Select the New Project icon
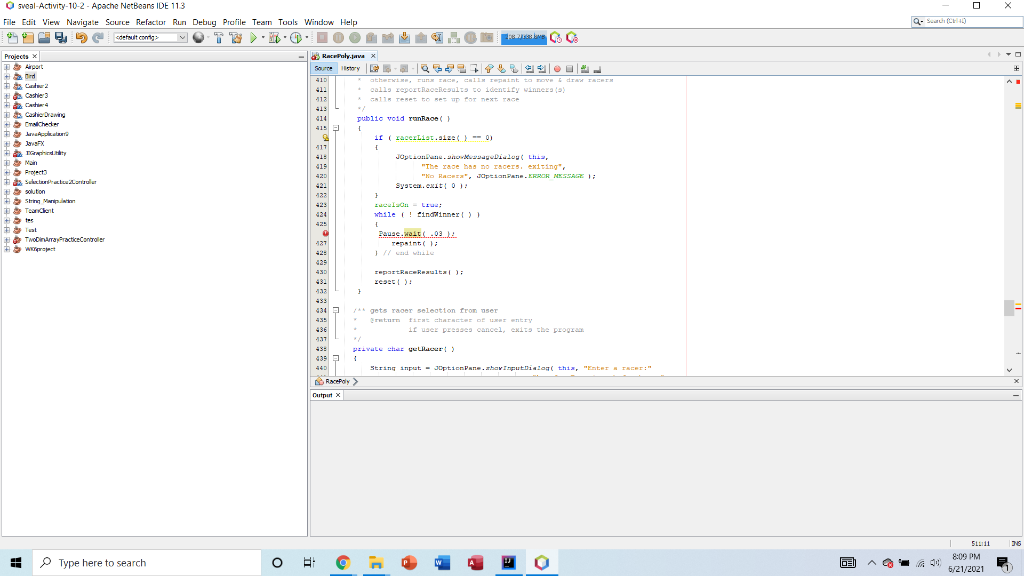Screen dimensions: 1024x576 click(27, 38)
